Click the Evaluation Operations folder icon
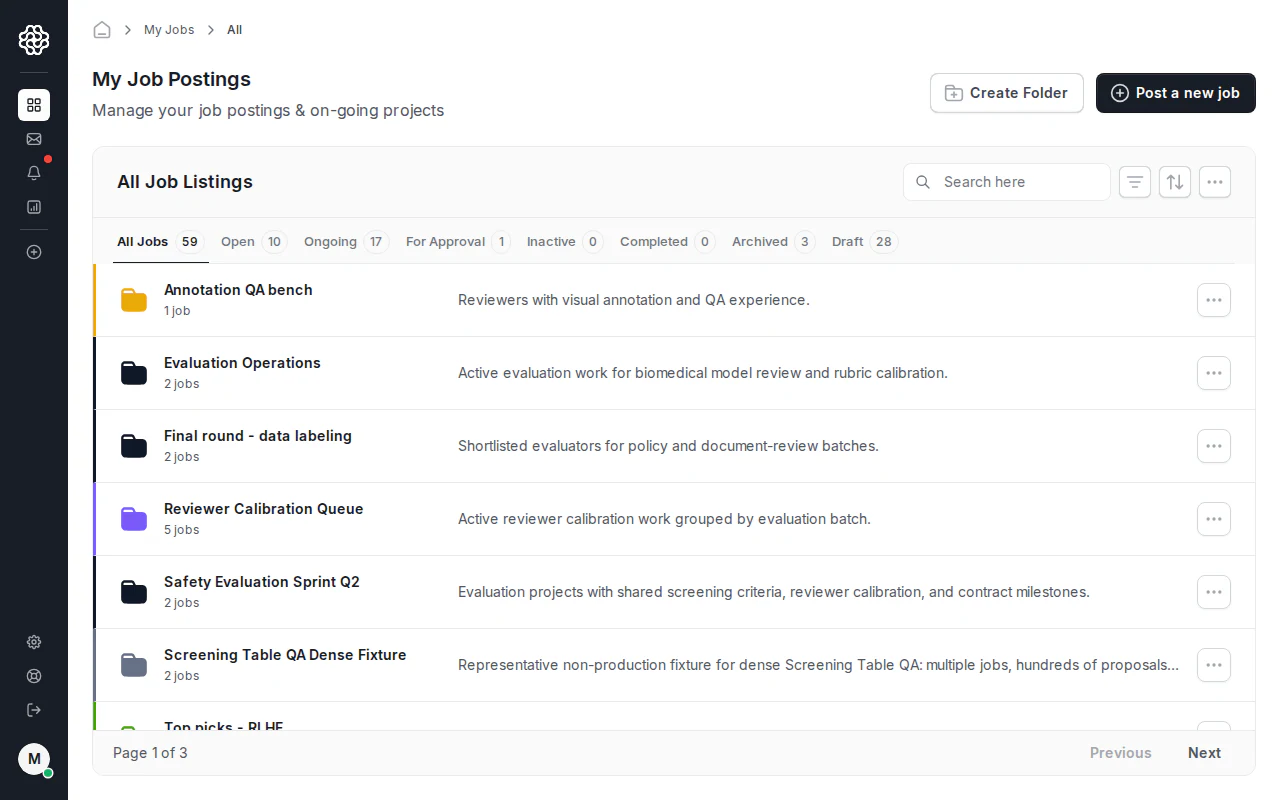 134,373
